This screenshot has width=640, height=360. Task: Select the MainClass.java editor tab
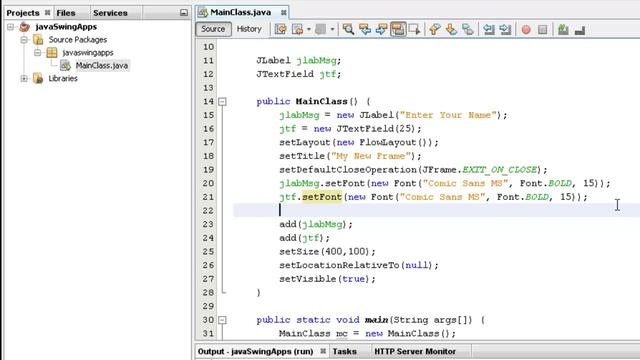[x=240, y=12]
